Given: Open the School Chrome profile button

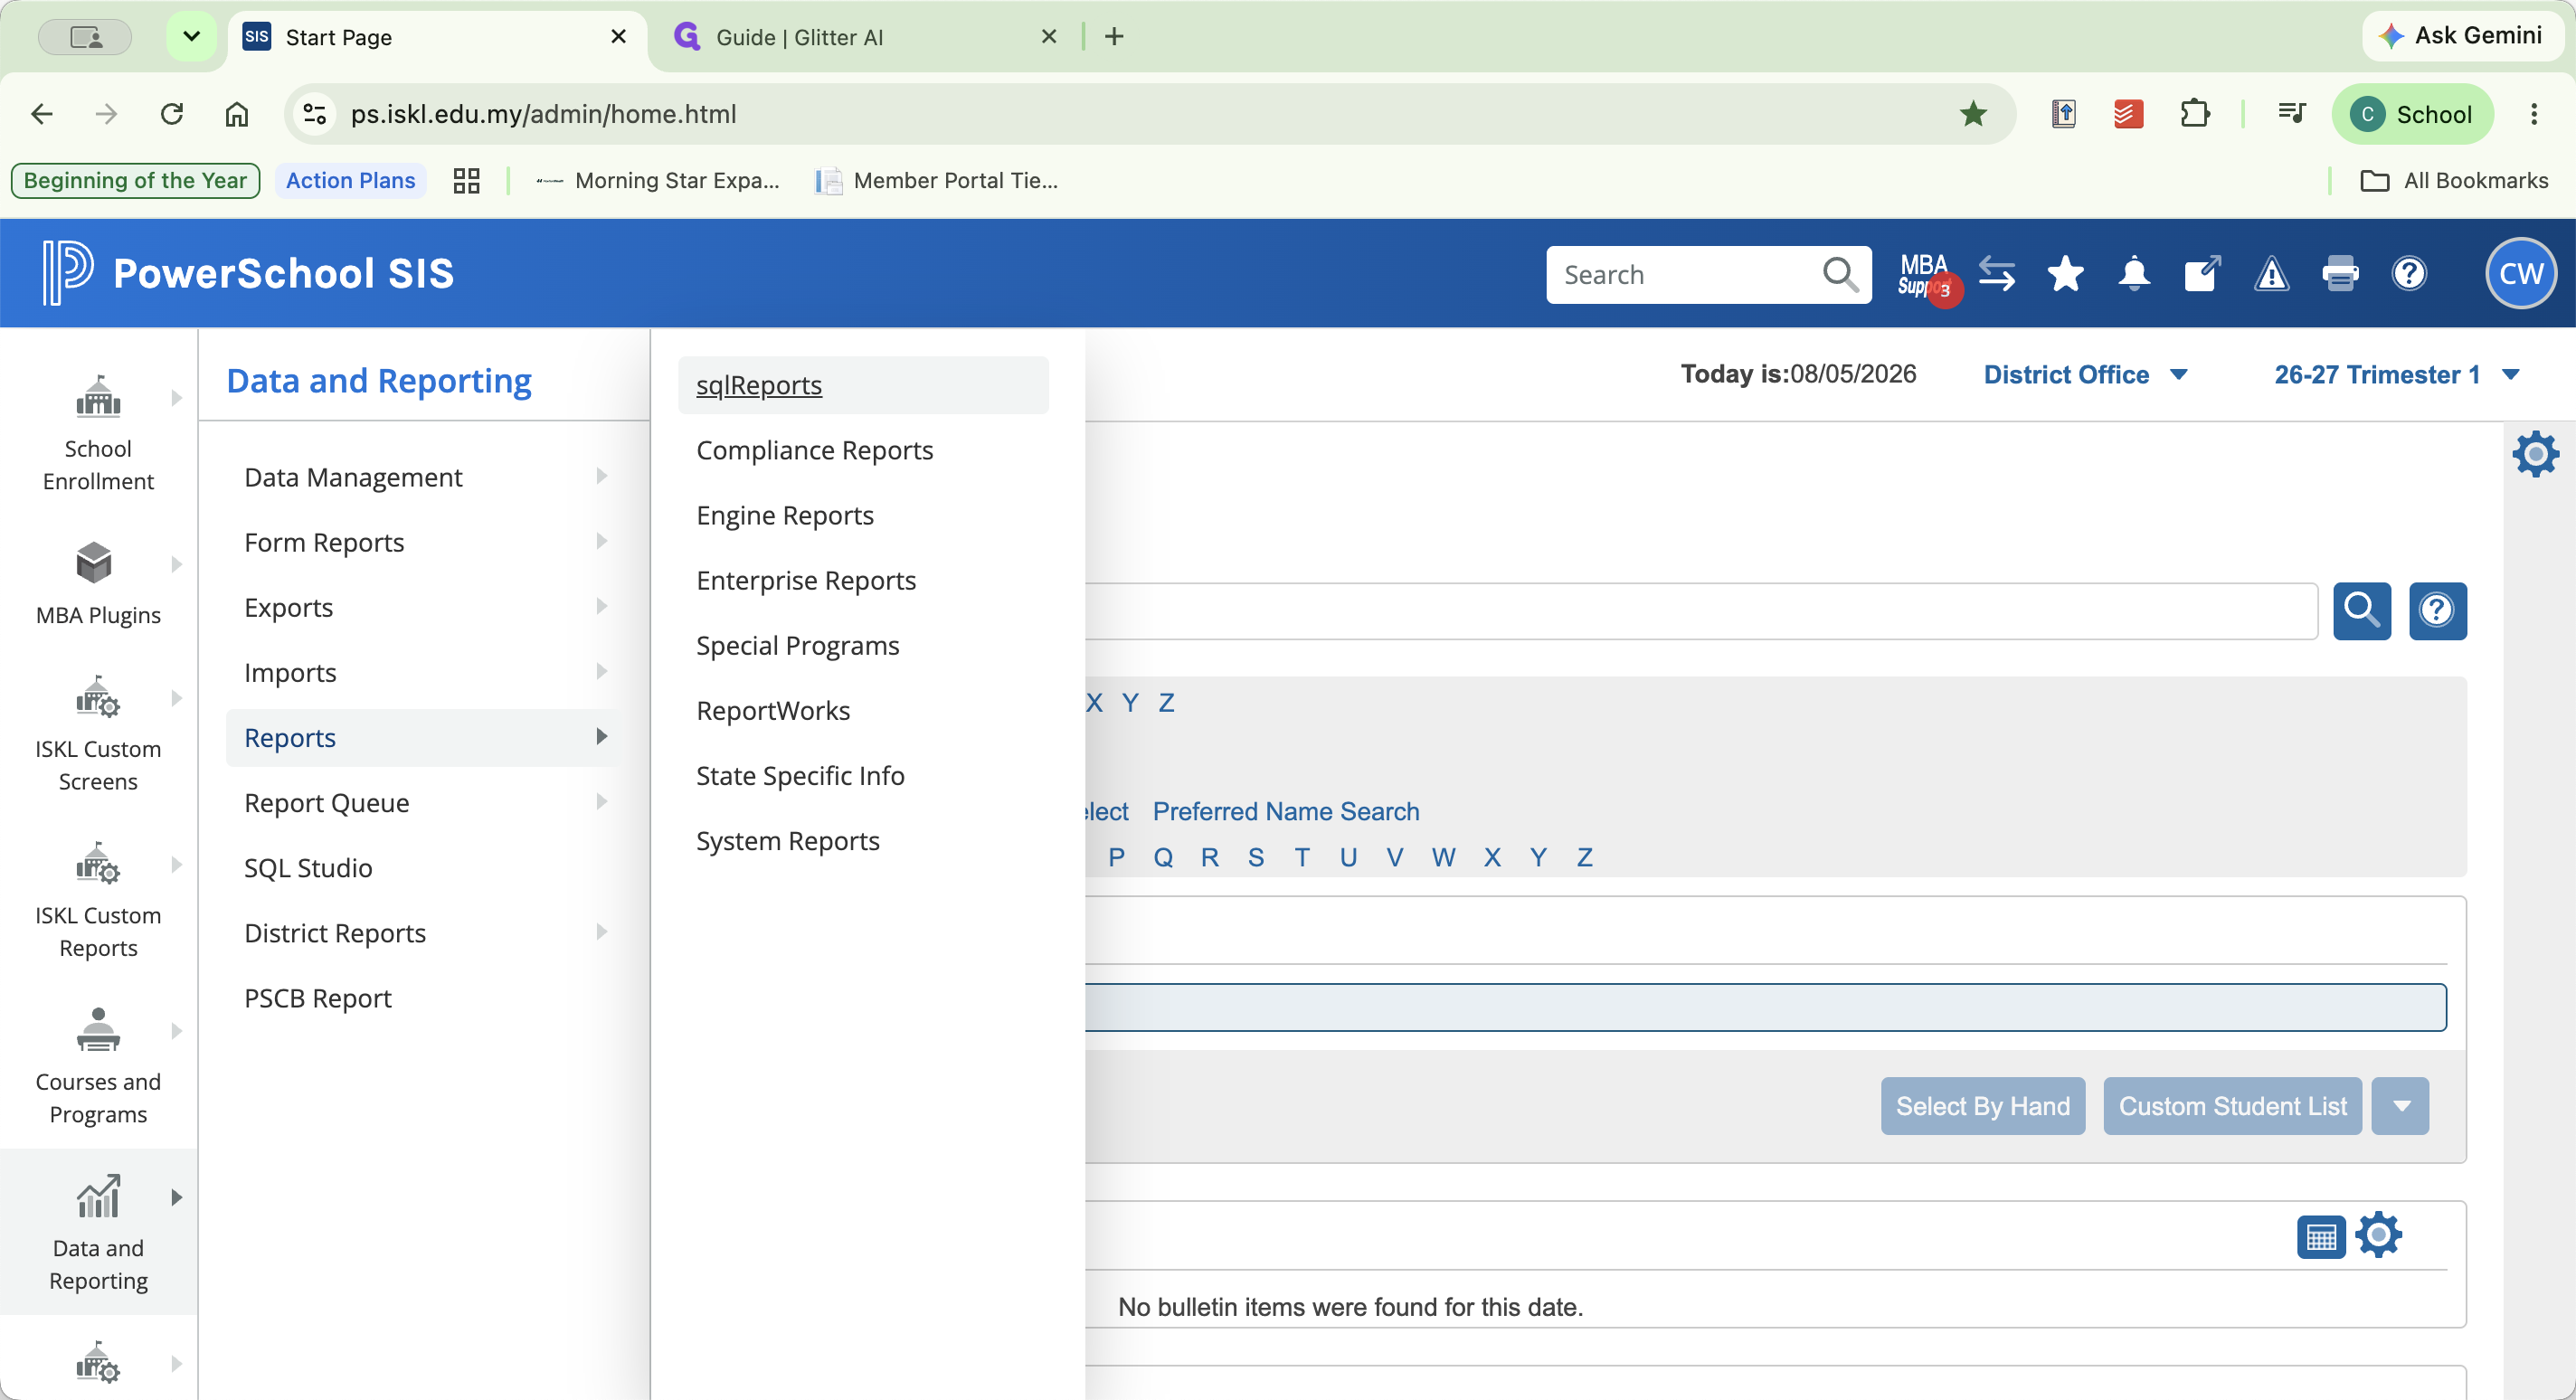Looking at the screenshot, I should [2412, 114].
